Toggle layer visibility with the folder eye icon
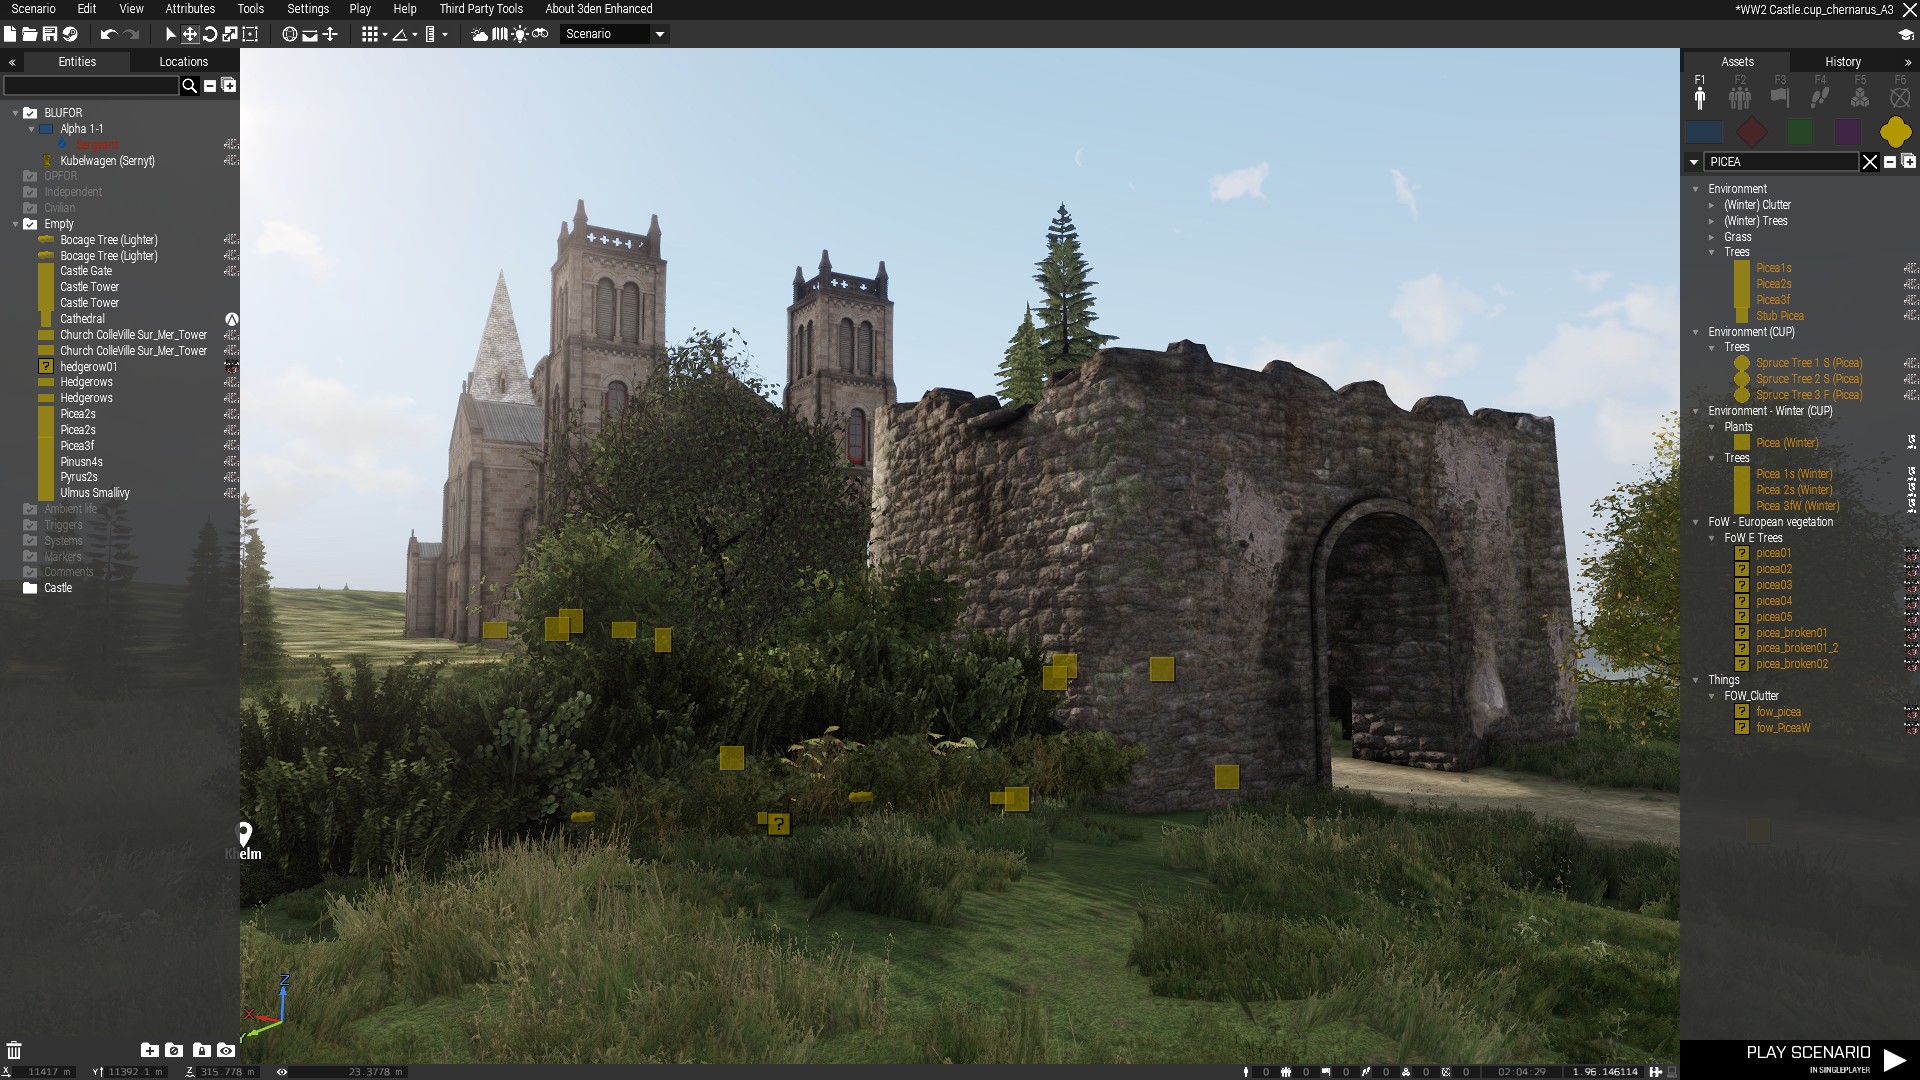 226,1050
